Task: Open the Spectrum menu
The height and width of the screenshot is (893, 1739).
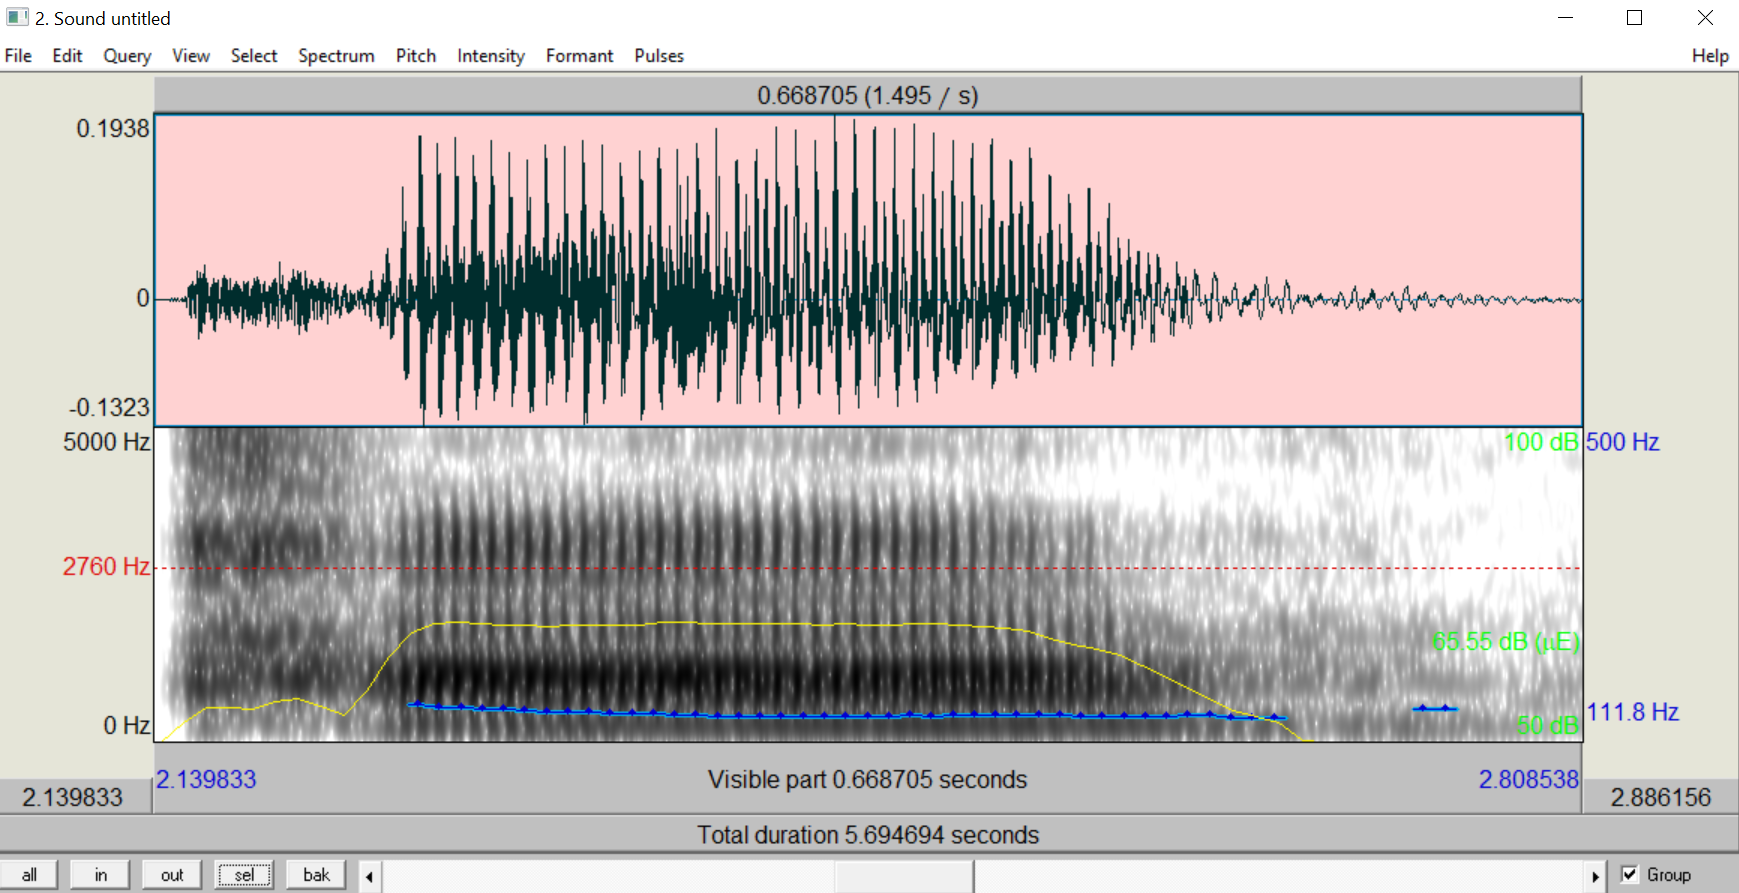Action: click(x=336, y=56)
